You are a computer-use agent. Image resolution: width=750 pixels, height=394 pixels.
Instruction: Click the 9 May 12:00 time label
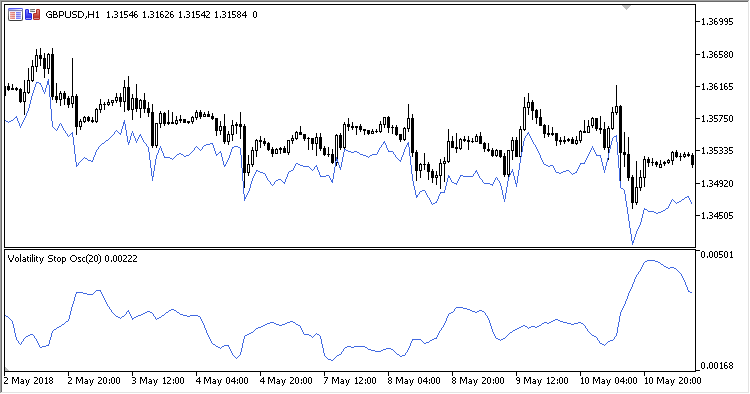click(542, 381)
